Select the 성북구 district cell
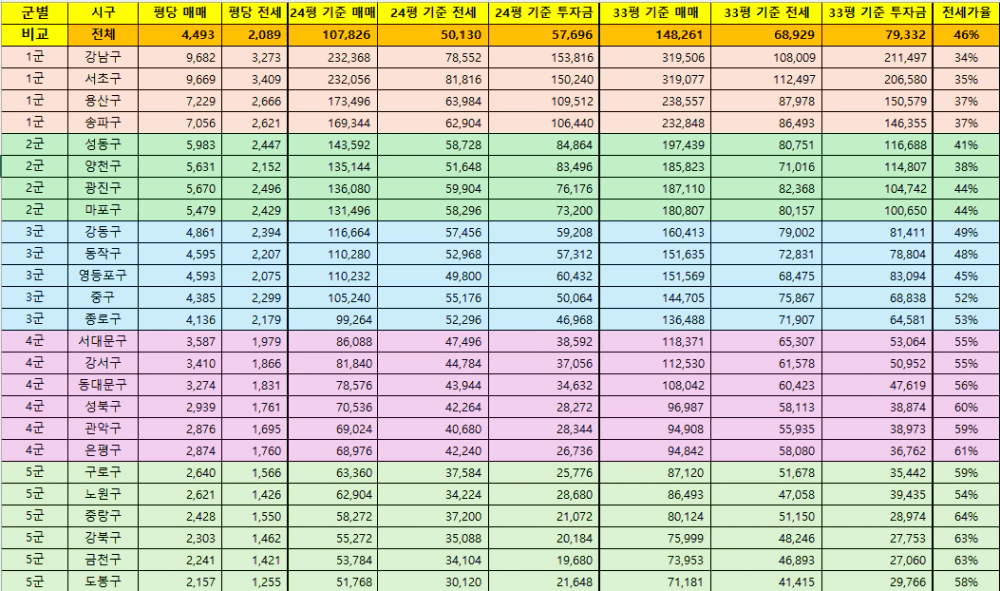 [103, 407]
